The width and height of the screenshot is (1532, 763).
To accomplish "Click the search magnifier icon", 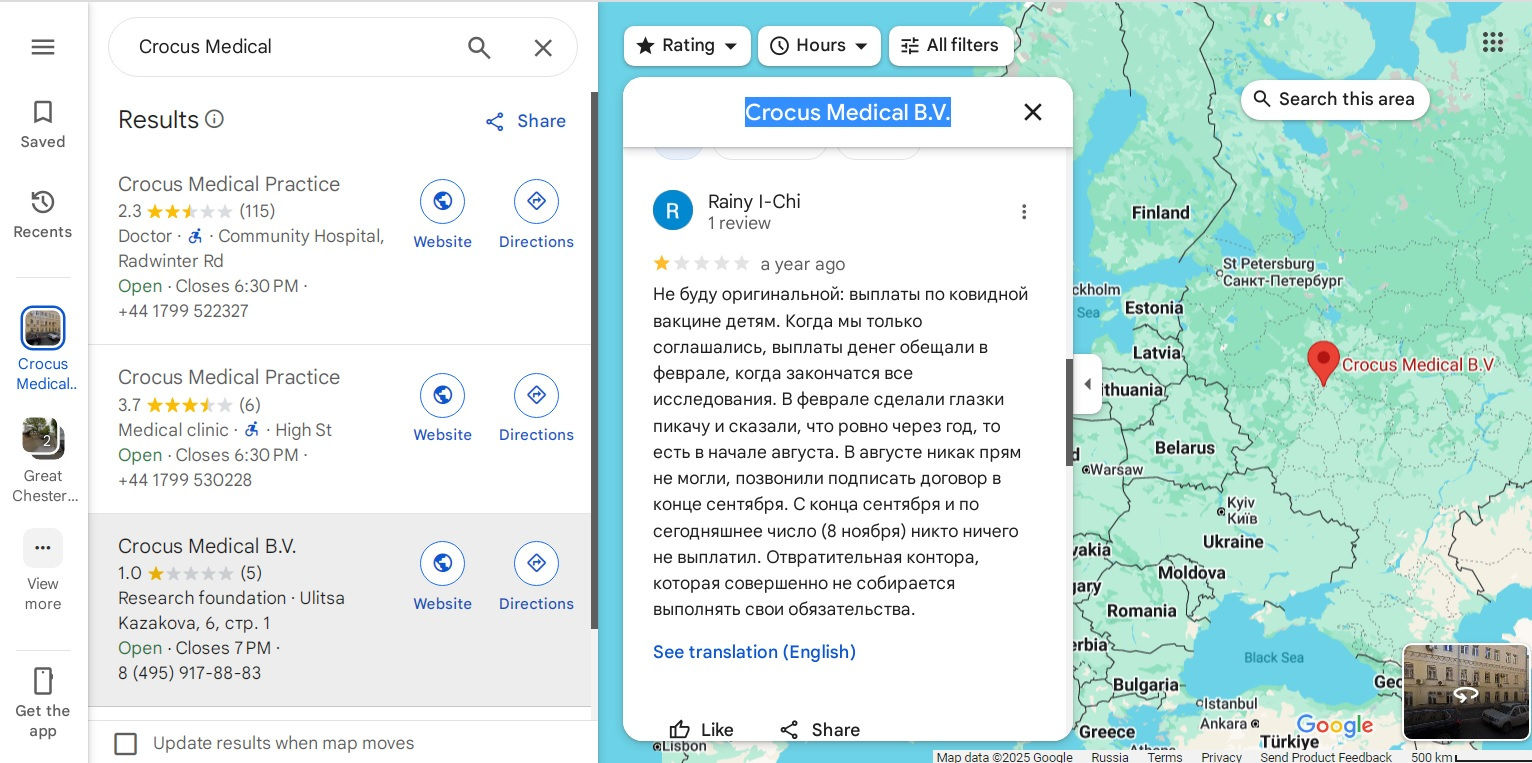I will pos(479,47).
